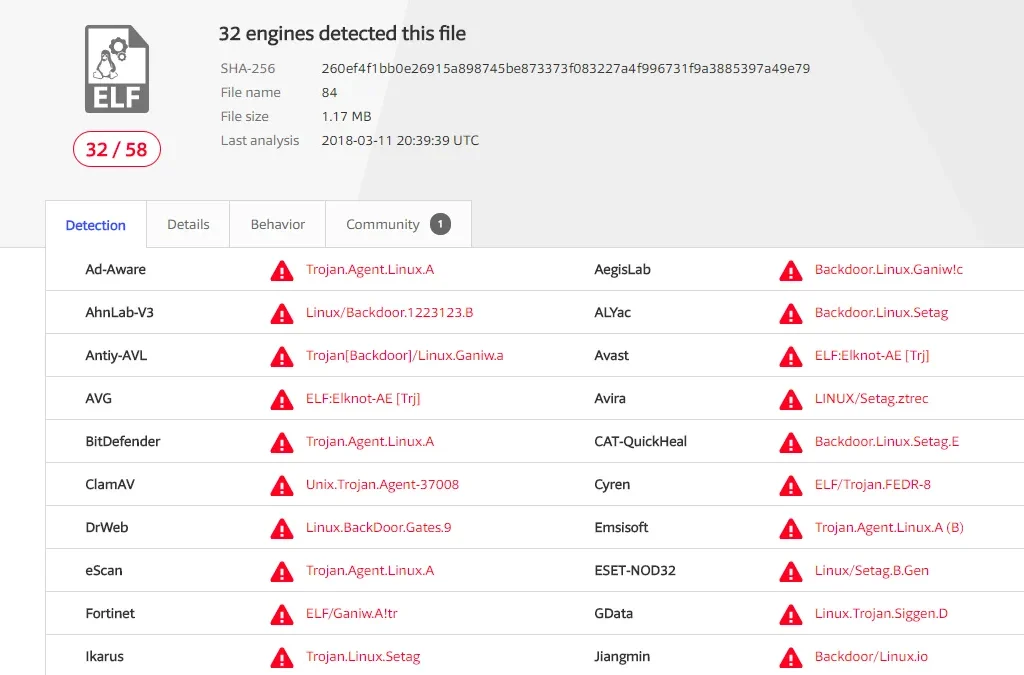Image resolution: width=1024 pixels, height=675 pixels.
Task: Click the alert icon in the AVG row
Action: tap(282, 400)
